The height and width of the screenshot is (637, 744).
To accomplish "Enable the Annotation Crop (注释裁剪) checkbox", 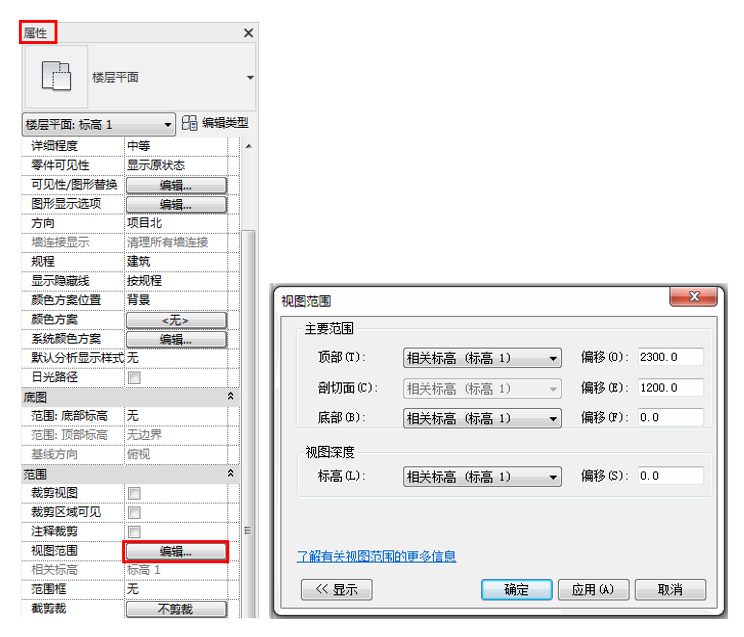I will coord(133,531).
